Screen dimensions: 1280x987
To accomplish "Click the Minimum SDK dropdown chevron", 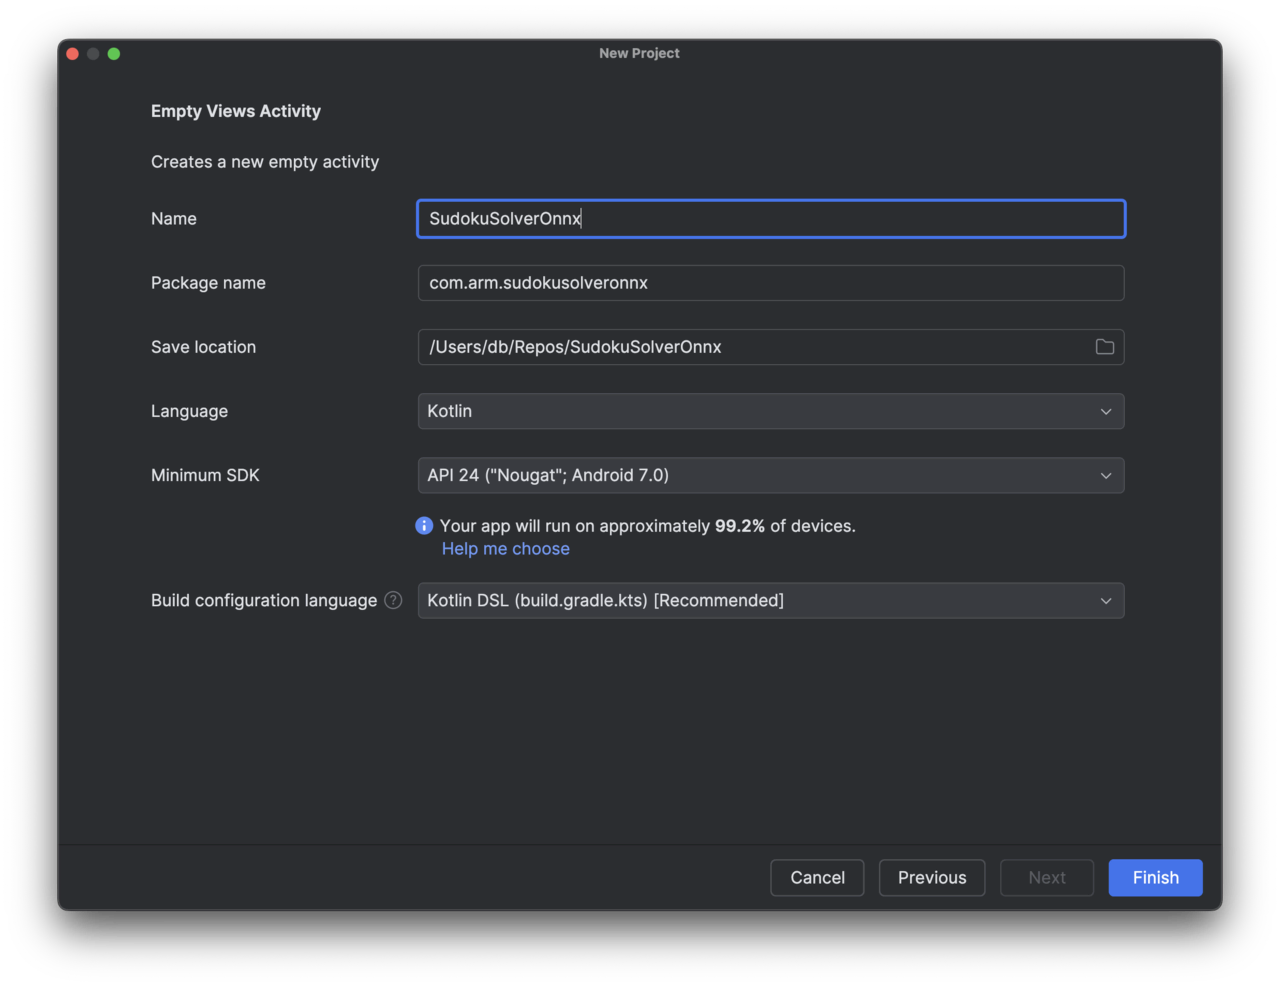I will click(x=1106, y=475).
